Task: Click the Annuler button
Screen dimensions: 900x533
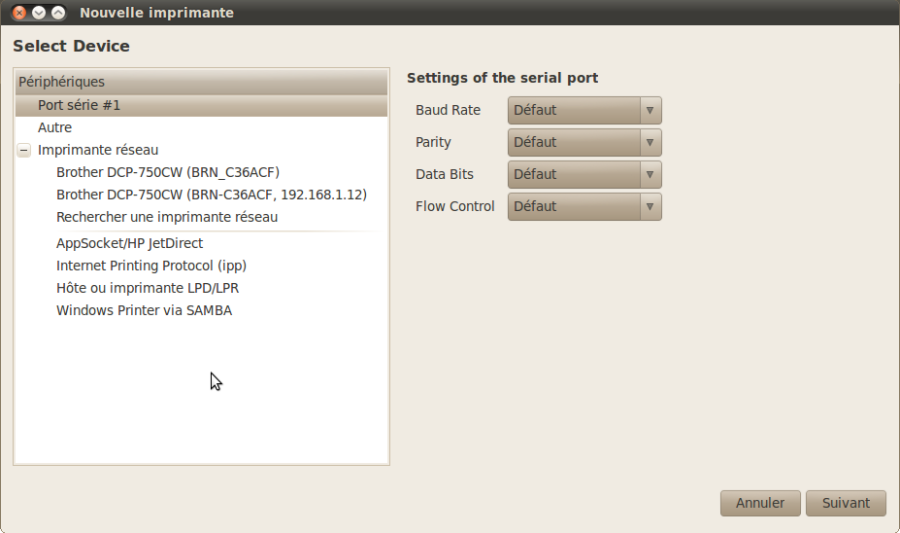Action: tap(760, 503)
